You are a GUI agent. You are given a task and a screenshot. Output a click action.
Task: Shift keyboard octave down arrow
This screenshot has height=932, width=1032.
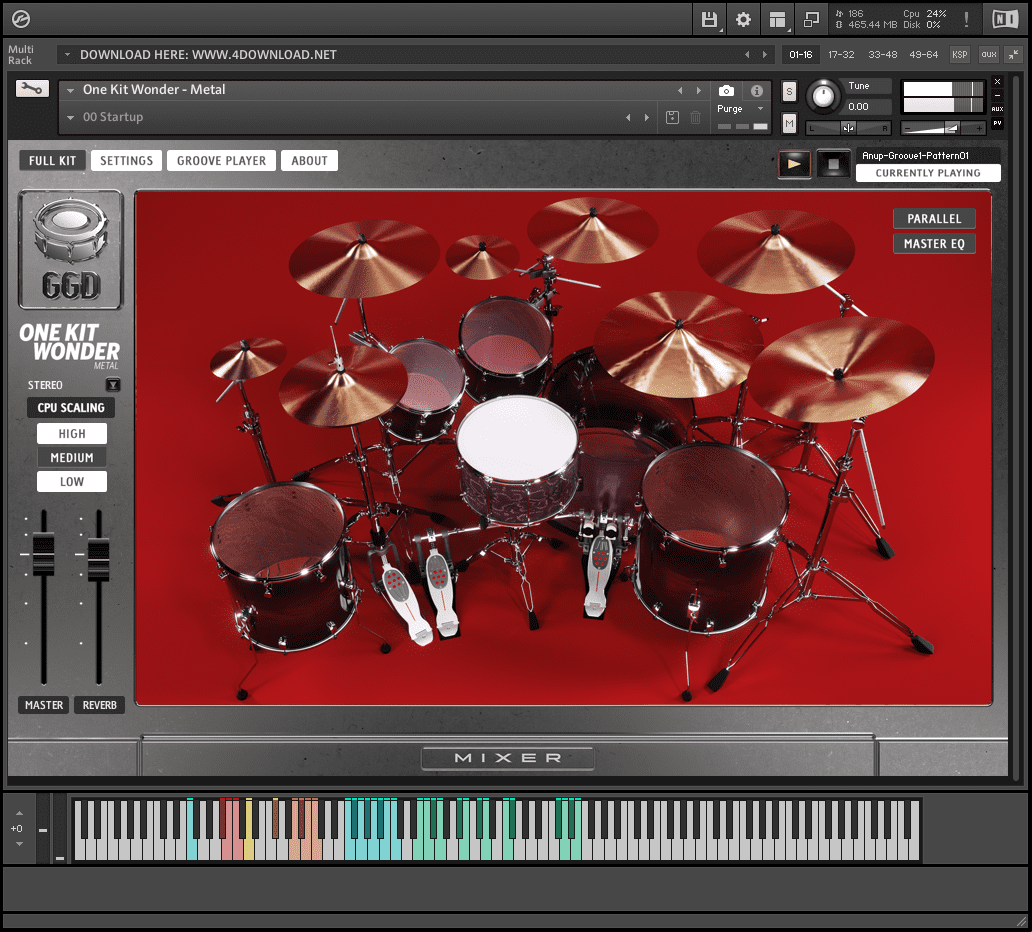pyautogui.click(x=19, y=844)
